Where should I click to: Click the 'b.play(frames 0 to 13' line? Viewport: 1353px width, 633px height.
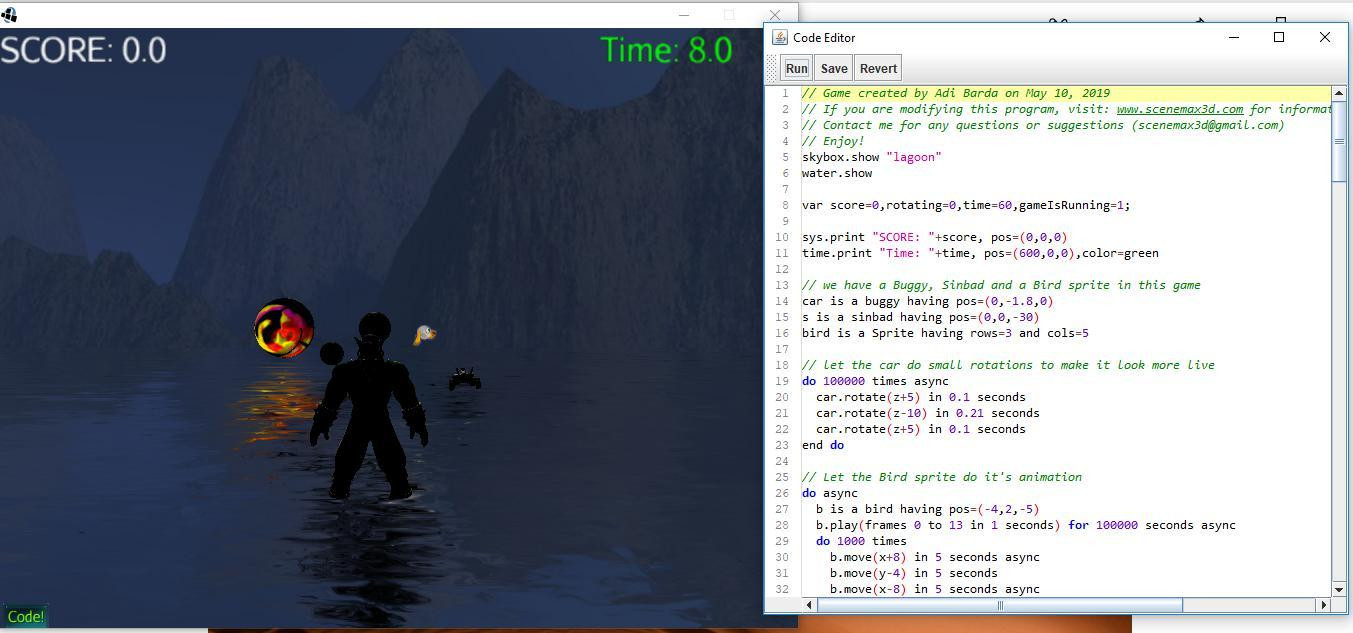[1025, 525]
